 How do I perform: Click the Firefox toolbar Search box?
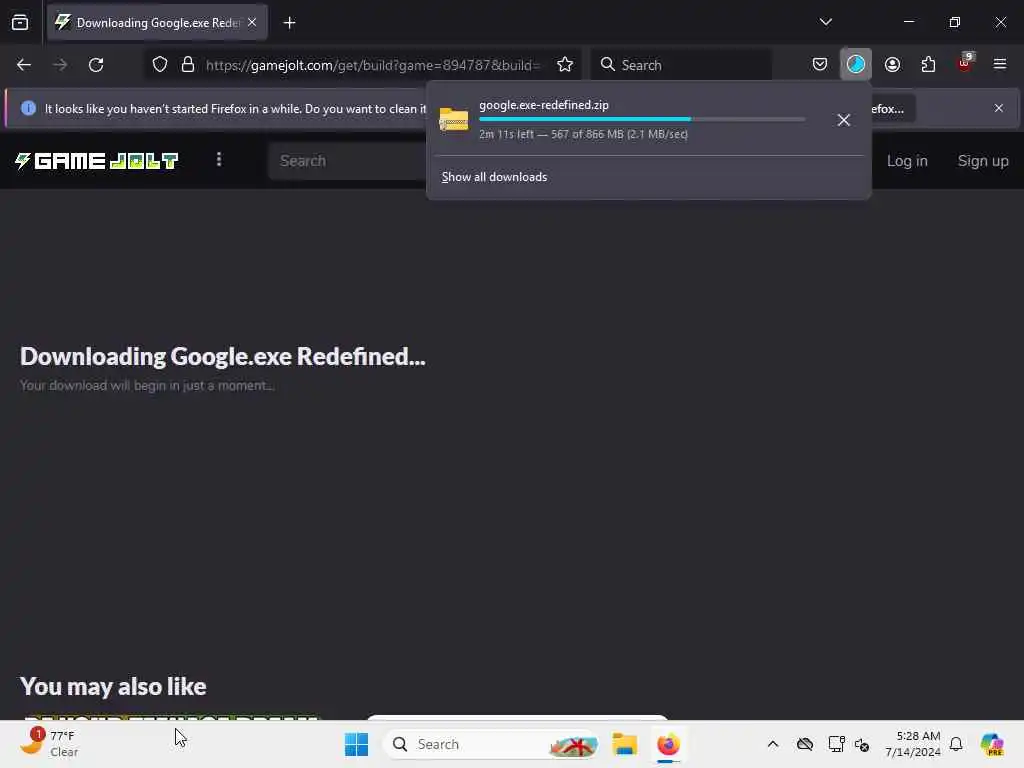click(x=681, y=65)
